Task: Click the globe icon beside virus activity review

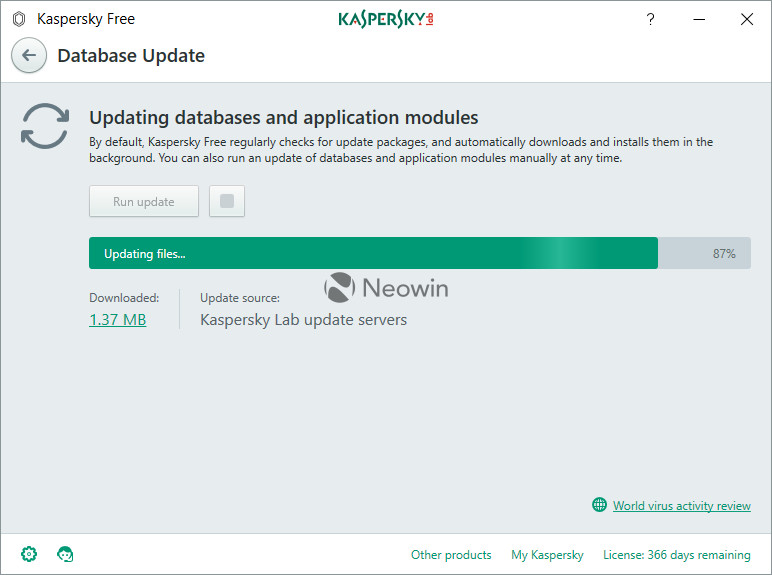Action: (x=599, y=505)
